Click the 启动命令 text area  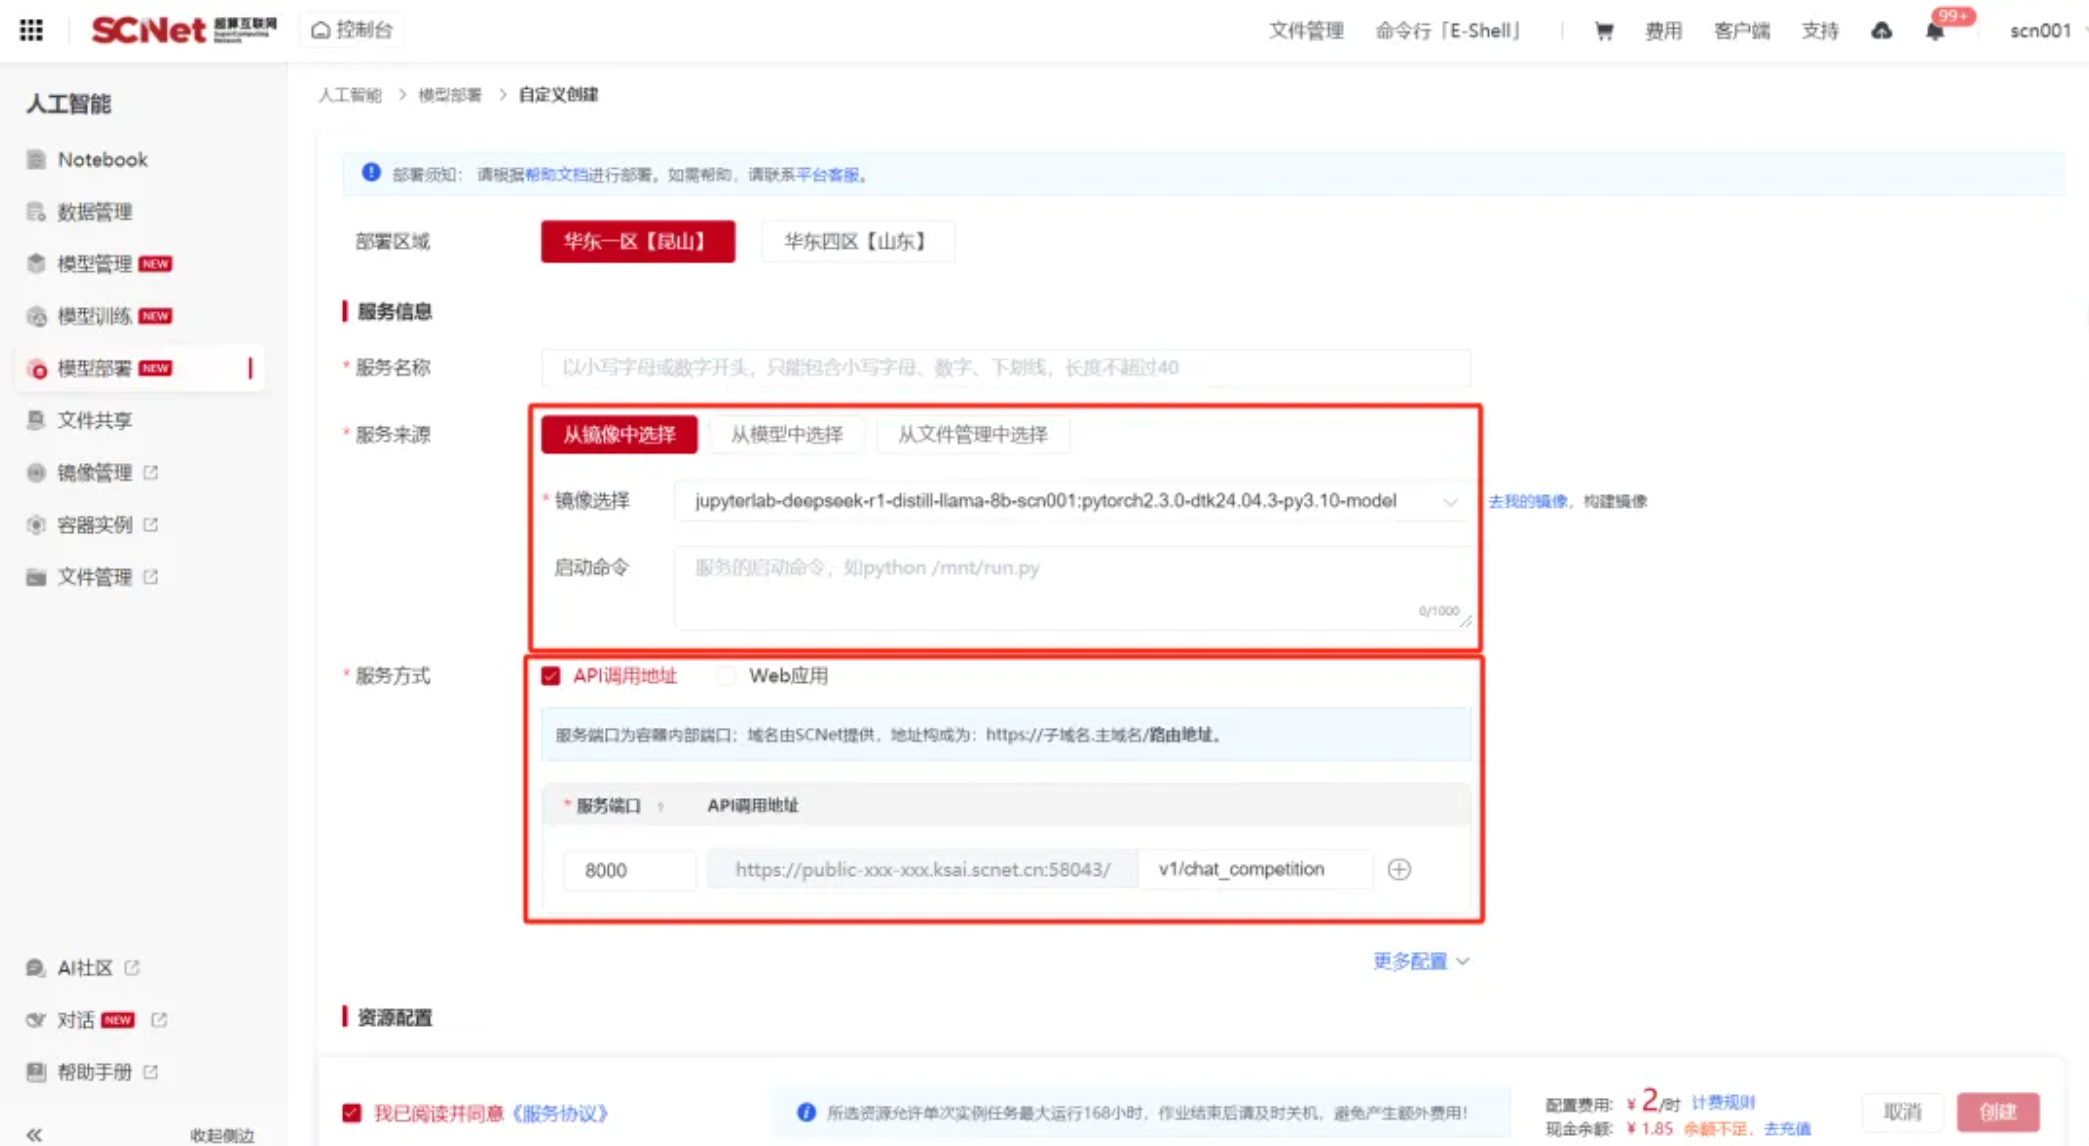[x=1070, y=587]
